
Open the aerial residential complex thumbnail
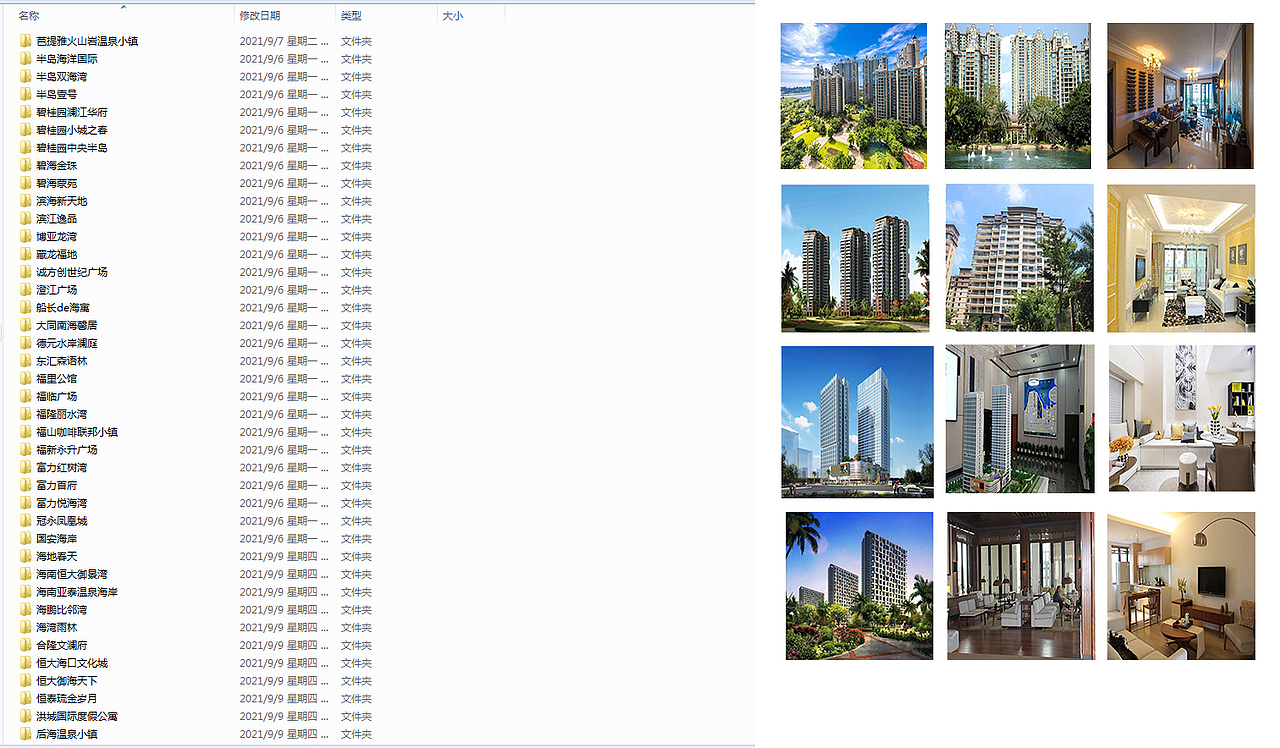(x=854, y=96)
